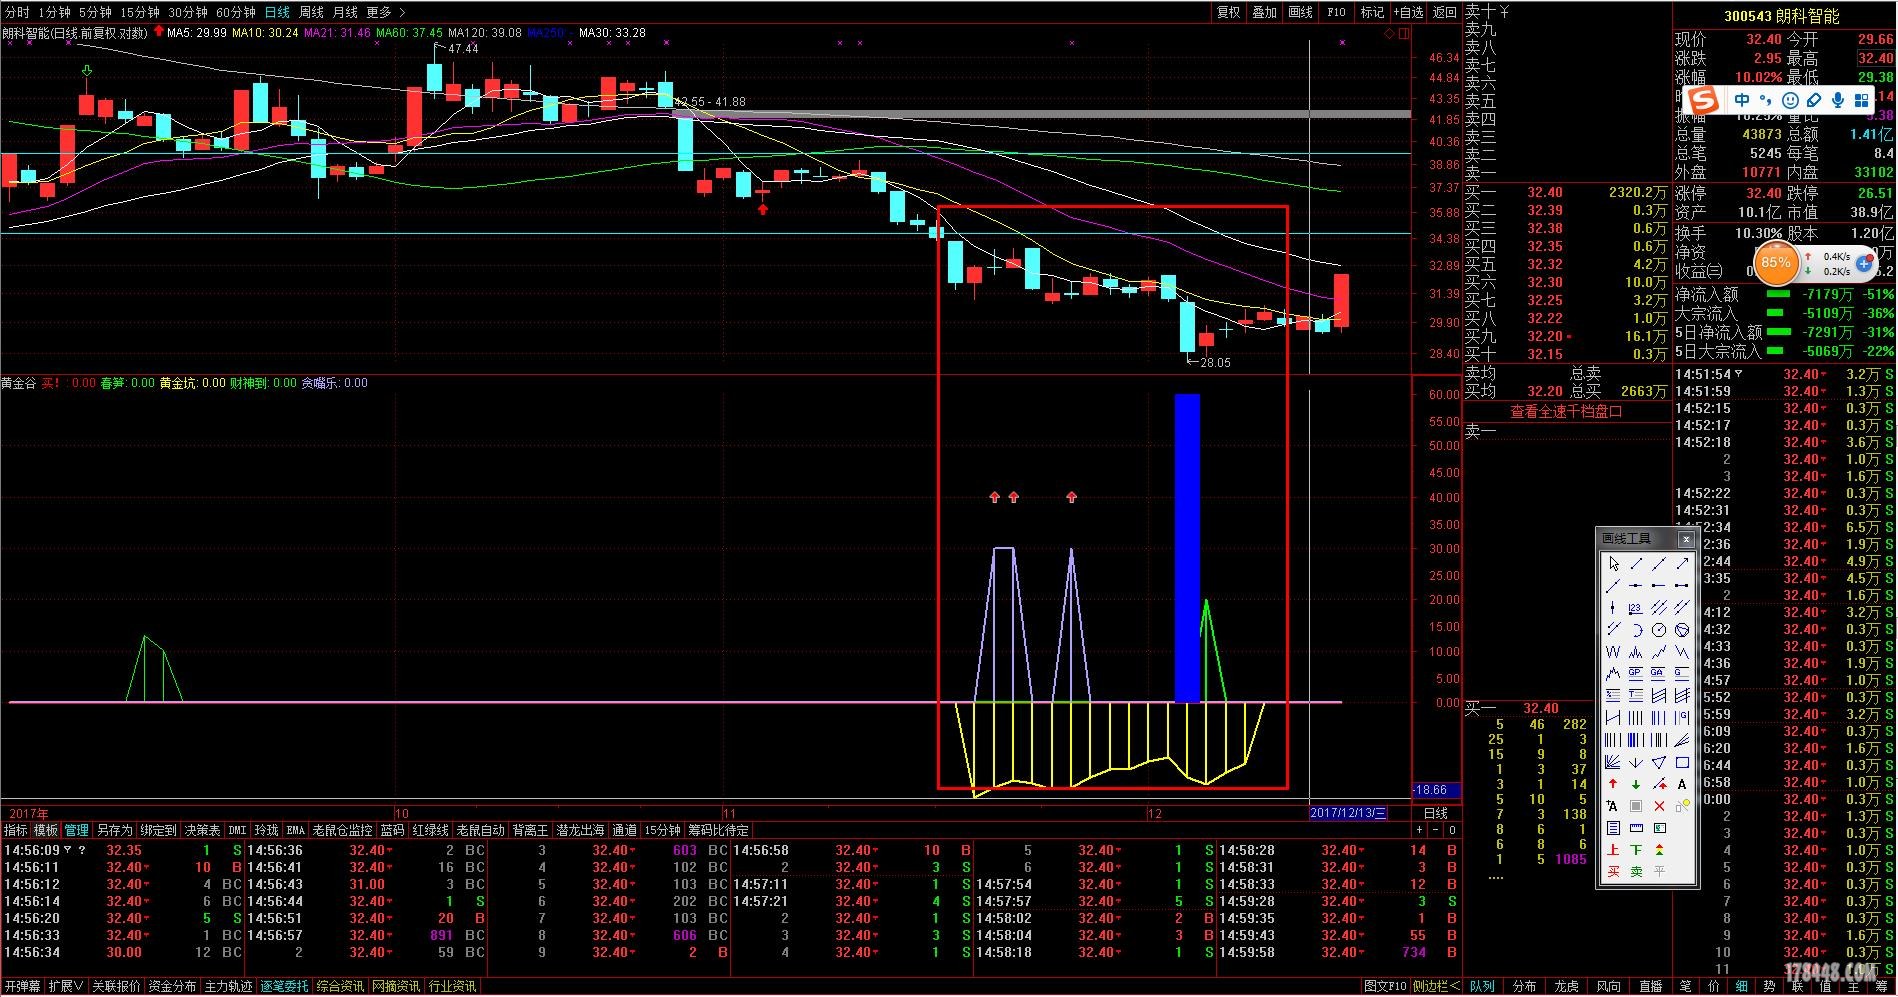Switch to 分时 intraday view
This screenshot has height=997, width=1898.
(x=17, y=12)
